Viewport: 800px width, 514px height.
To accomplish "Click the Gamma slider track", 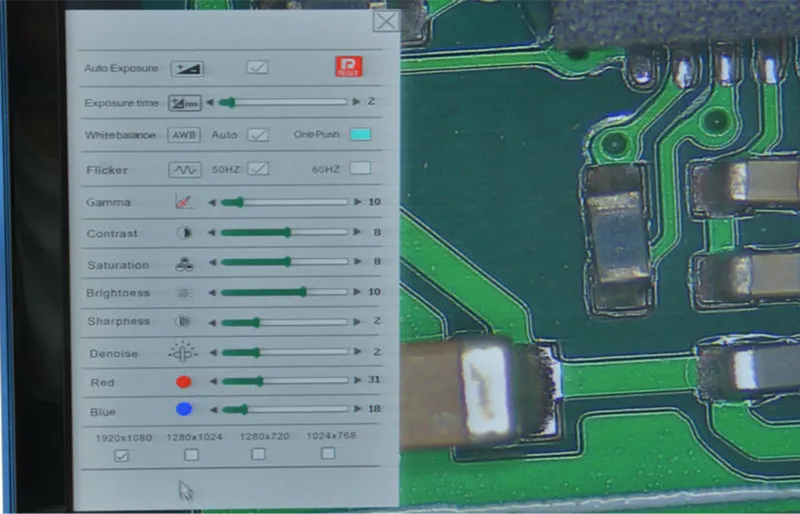I will pyautogui.click(x=284, y=202).
